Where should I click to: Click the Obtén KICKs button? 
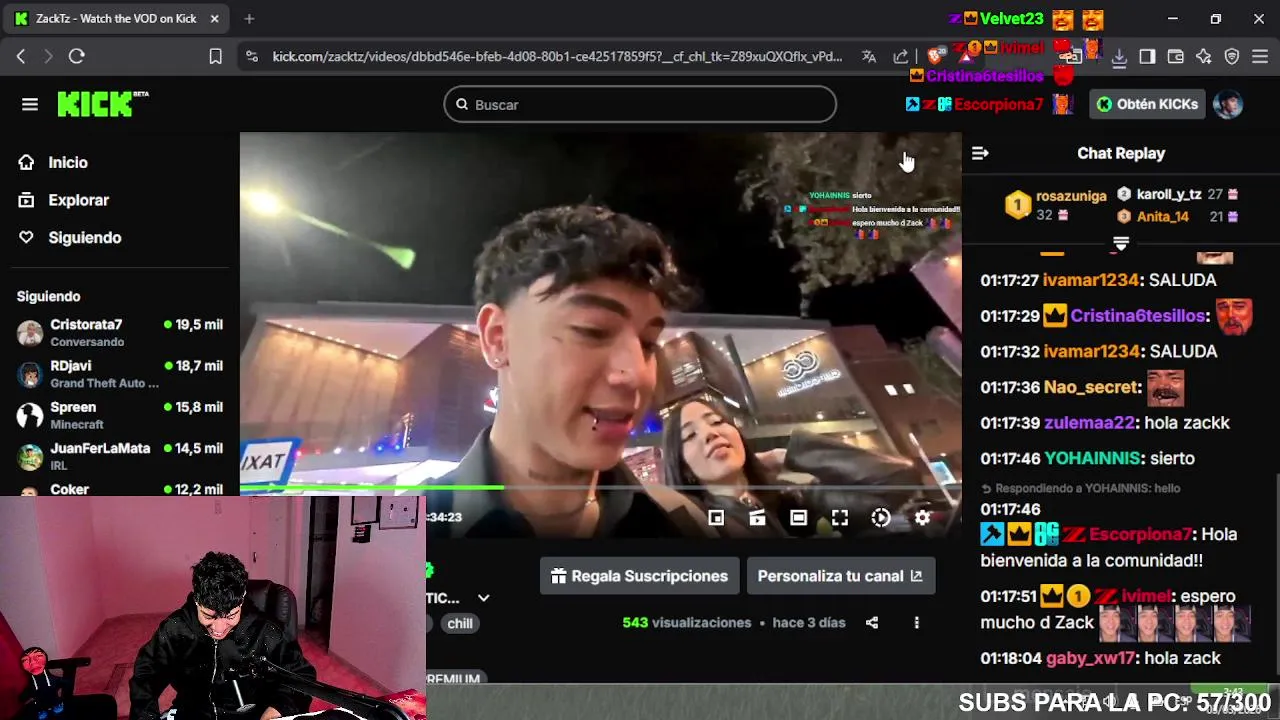click(1147, 104)
